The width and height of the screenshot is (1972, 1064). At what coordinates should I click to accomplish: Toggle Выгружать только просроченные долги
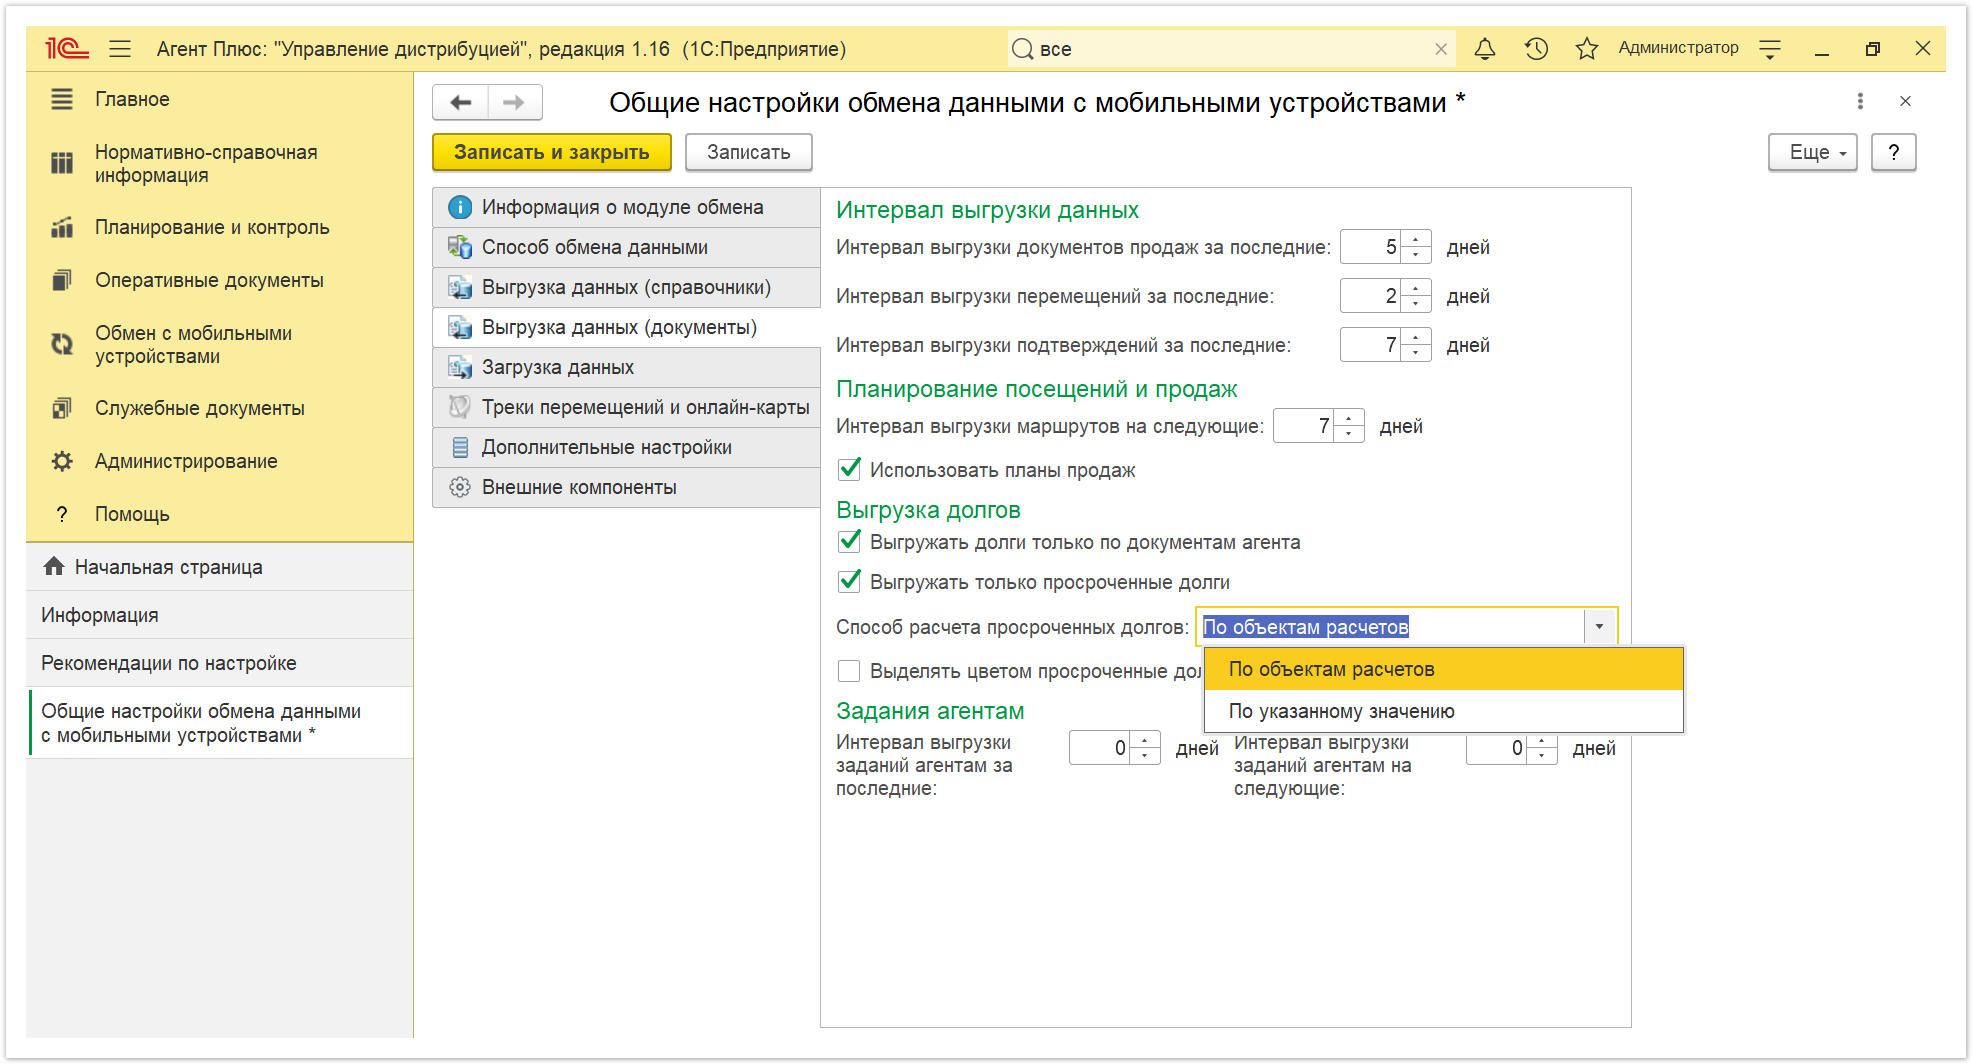849,581
